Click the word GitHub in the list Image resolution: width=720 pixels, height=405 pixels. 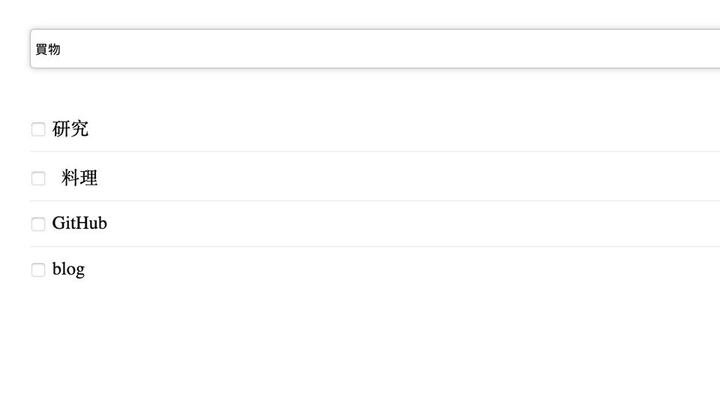coord(79,224)
